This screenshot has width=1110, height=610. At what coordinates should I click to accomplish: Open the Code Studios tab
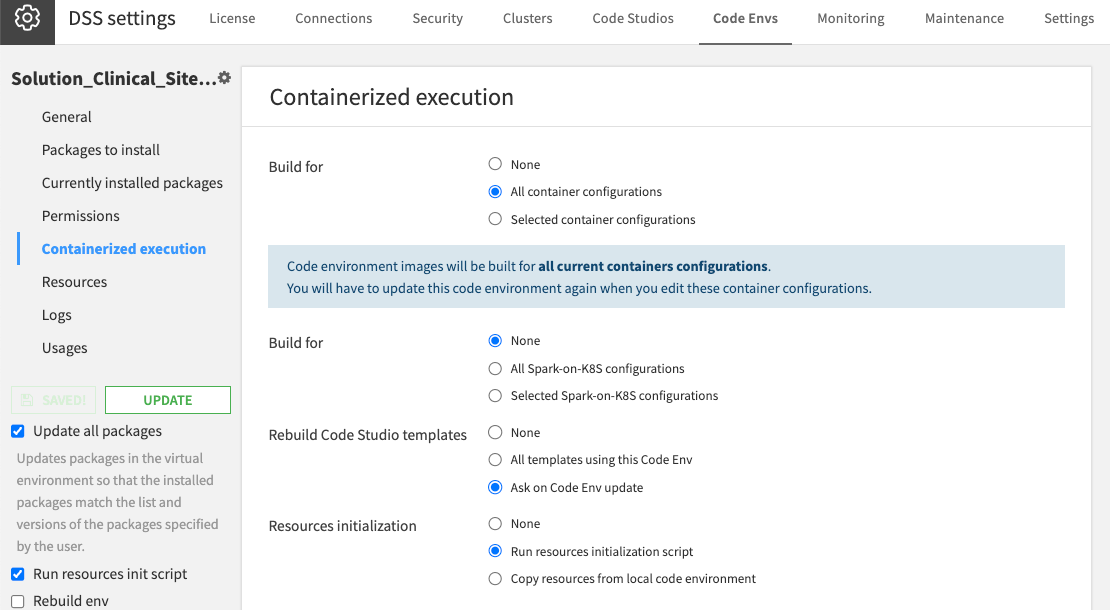(x=632, y=18)
